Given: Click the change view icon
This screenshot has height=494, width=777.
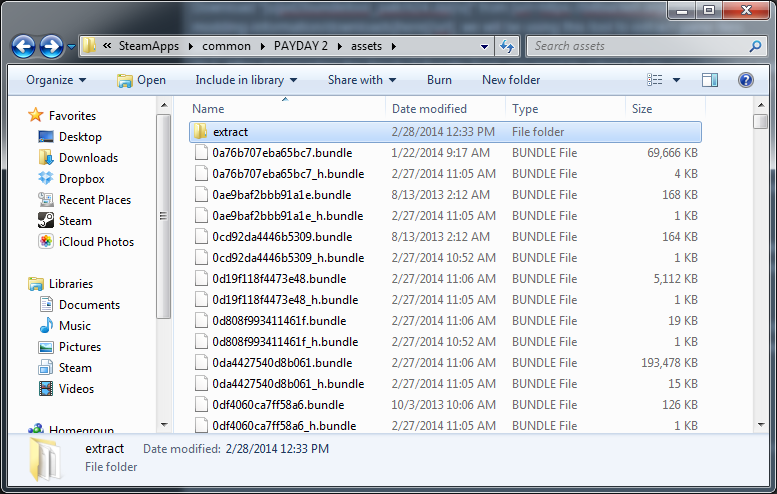Looking at the screenshot, I should 655,80.
